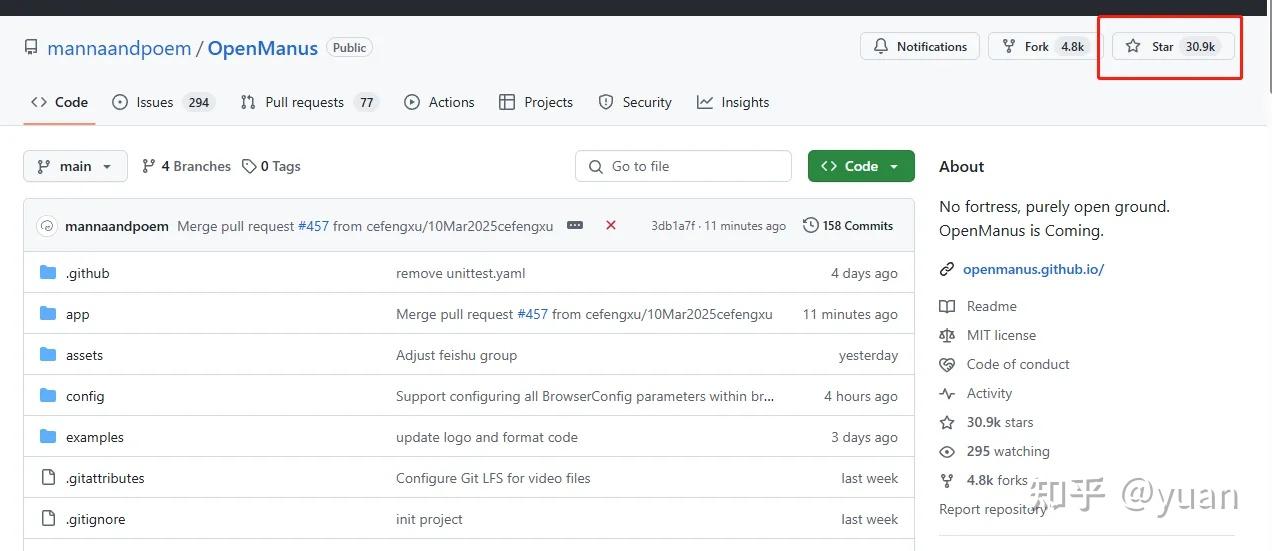The image size is (1272, 551).
Task: View the MIT license
Action: 1001,335
